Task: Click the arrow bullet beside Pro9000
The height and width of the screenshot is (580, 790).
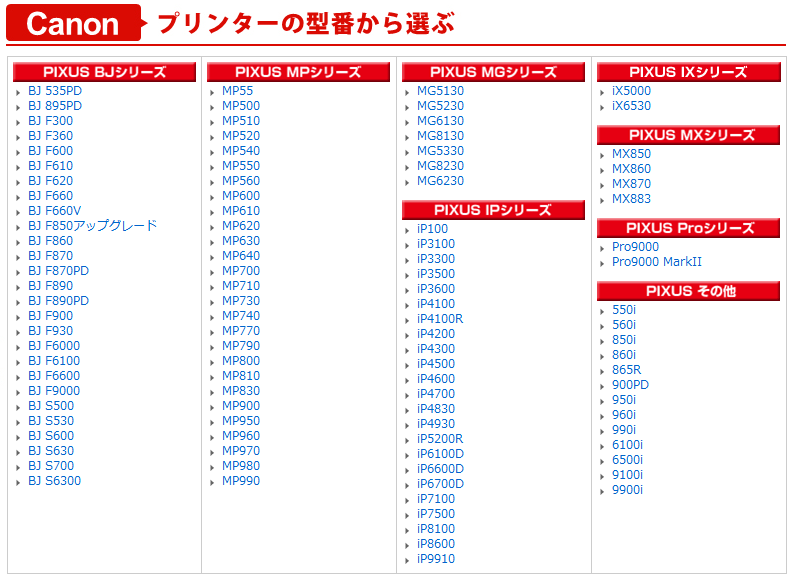Action: [602, 248]
